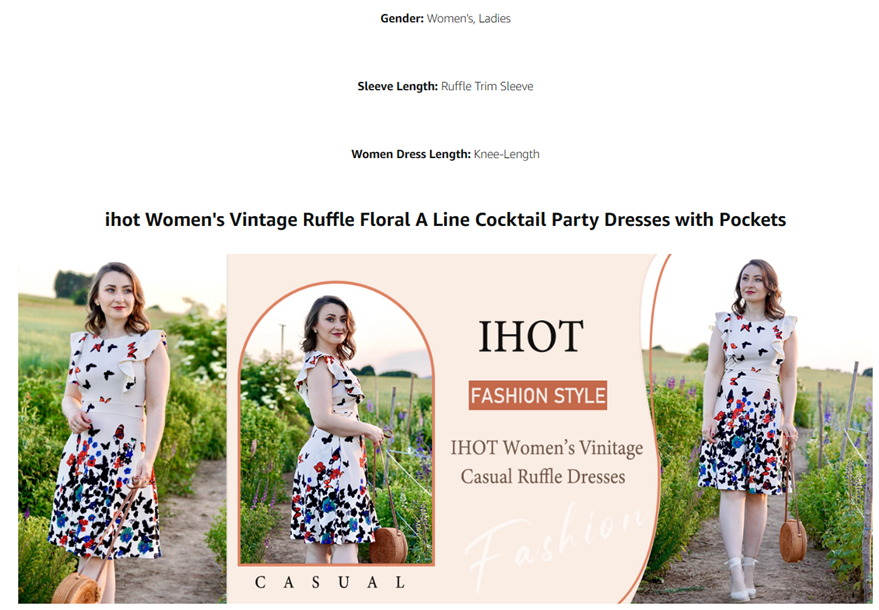Click the white heels in the right photo

pos(741,577)
